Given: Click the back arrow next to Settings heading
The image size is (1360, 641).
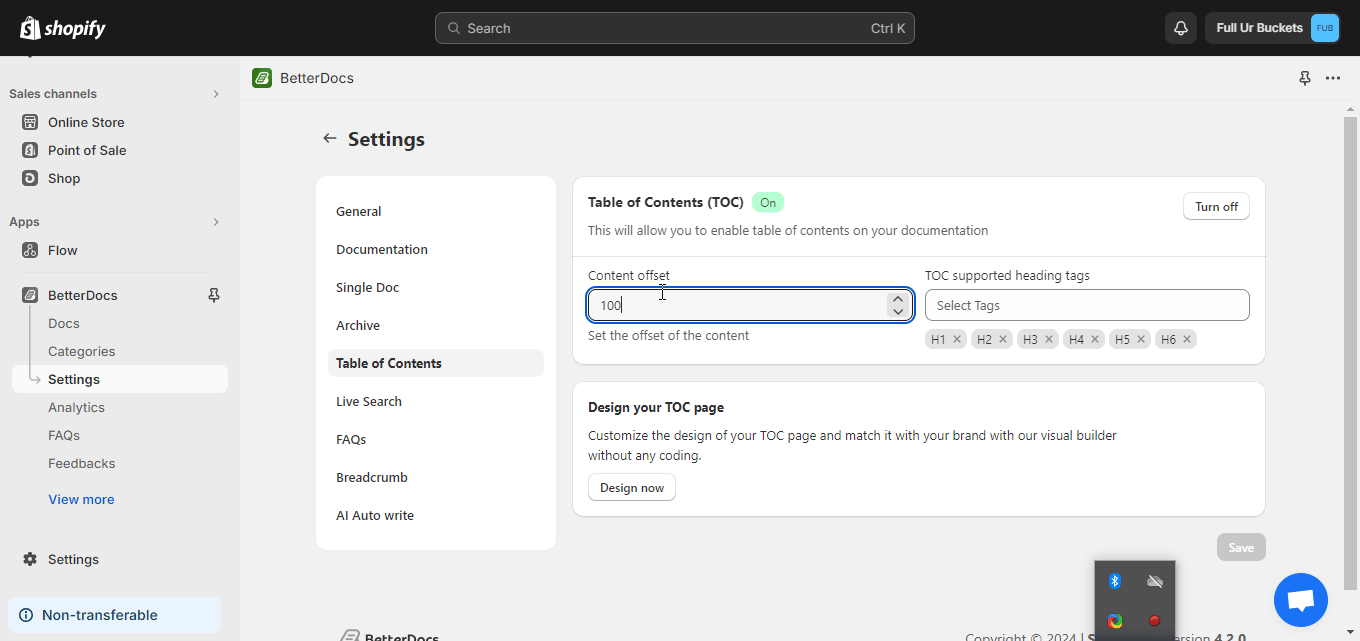Looking at the screenshot, I should coord(330,138).
